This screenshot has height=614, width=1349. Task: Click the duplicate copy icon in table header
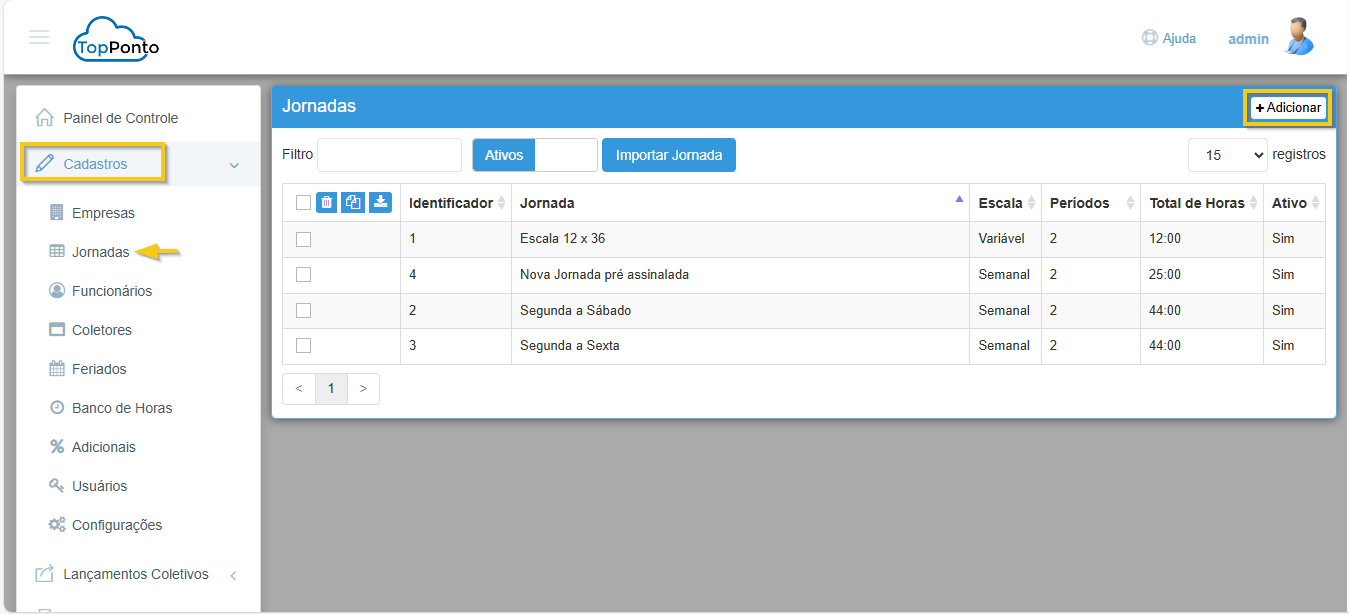[353, 202]
